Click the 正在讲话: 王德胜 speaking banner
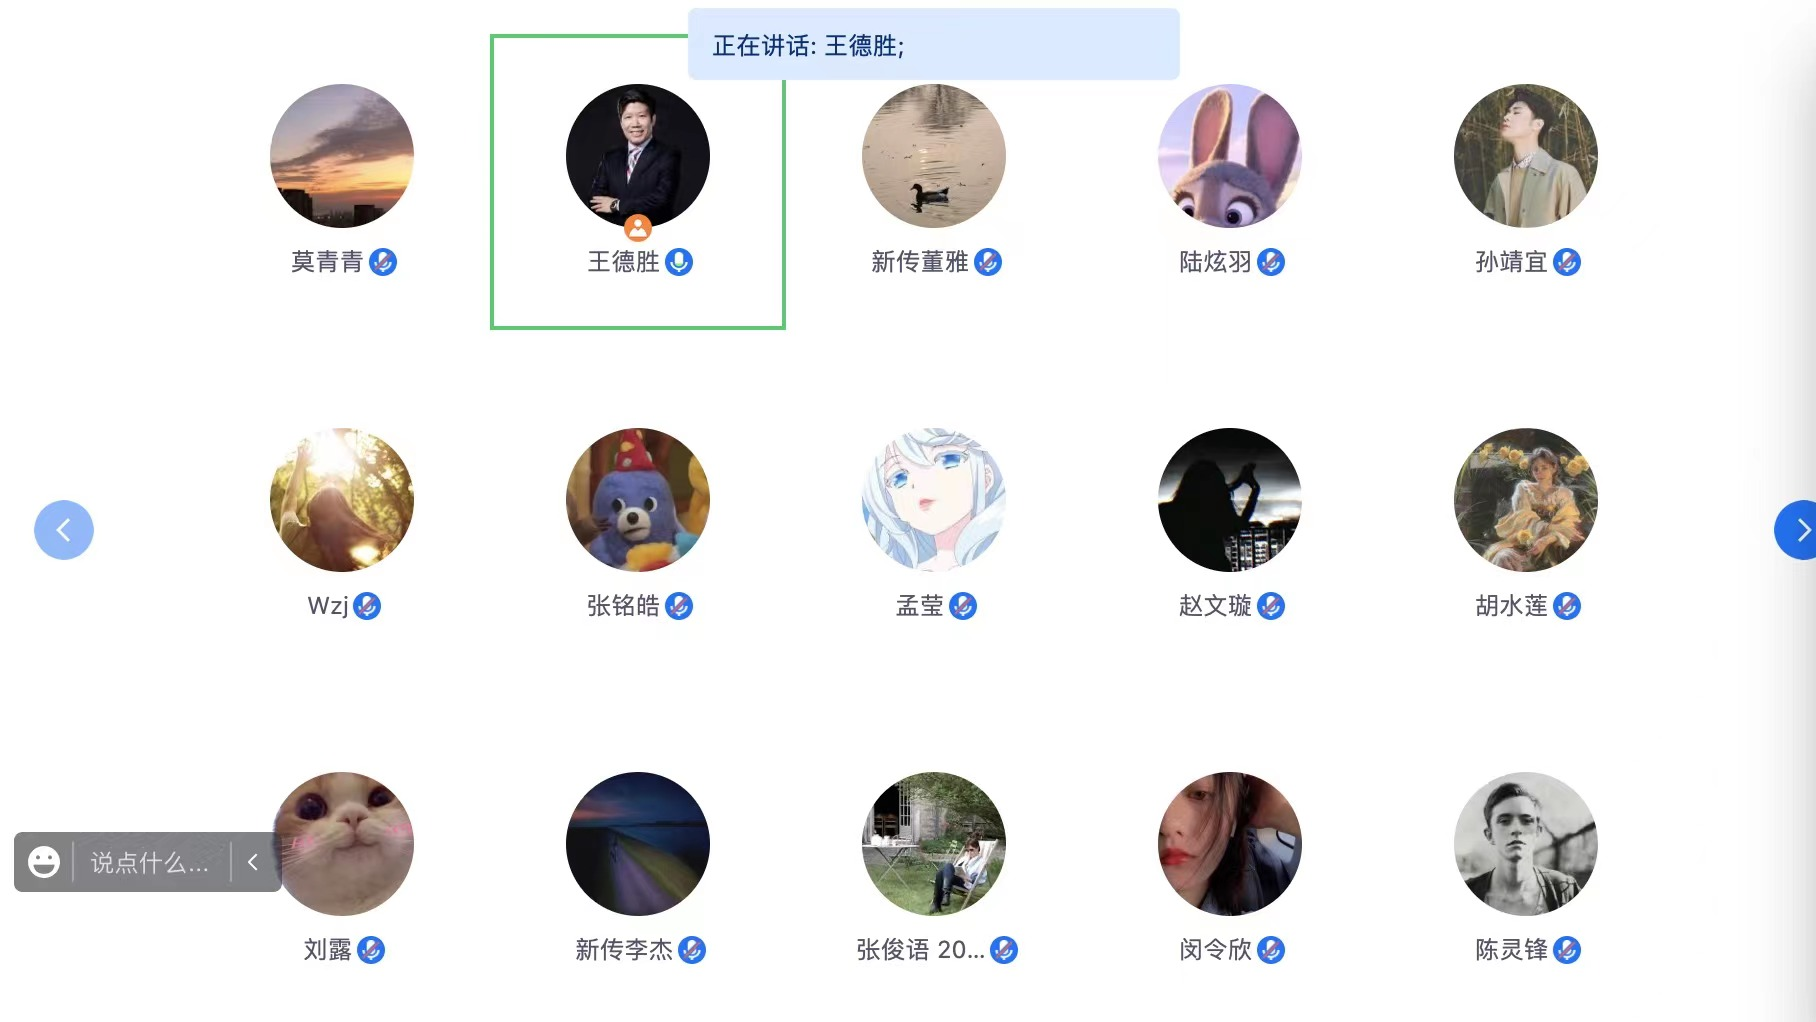 coord(934,45)
